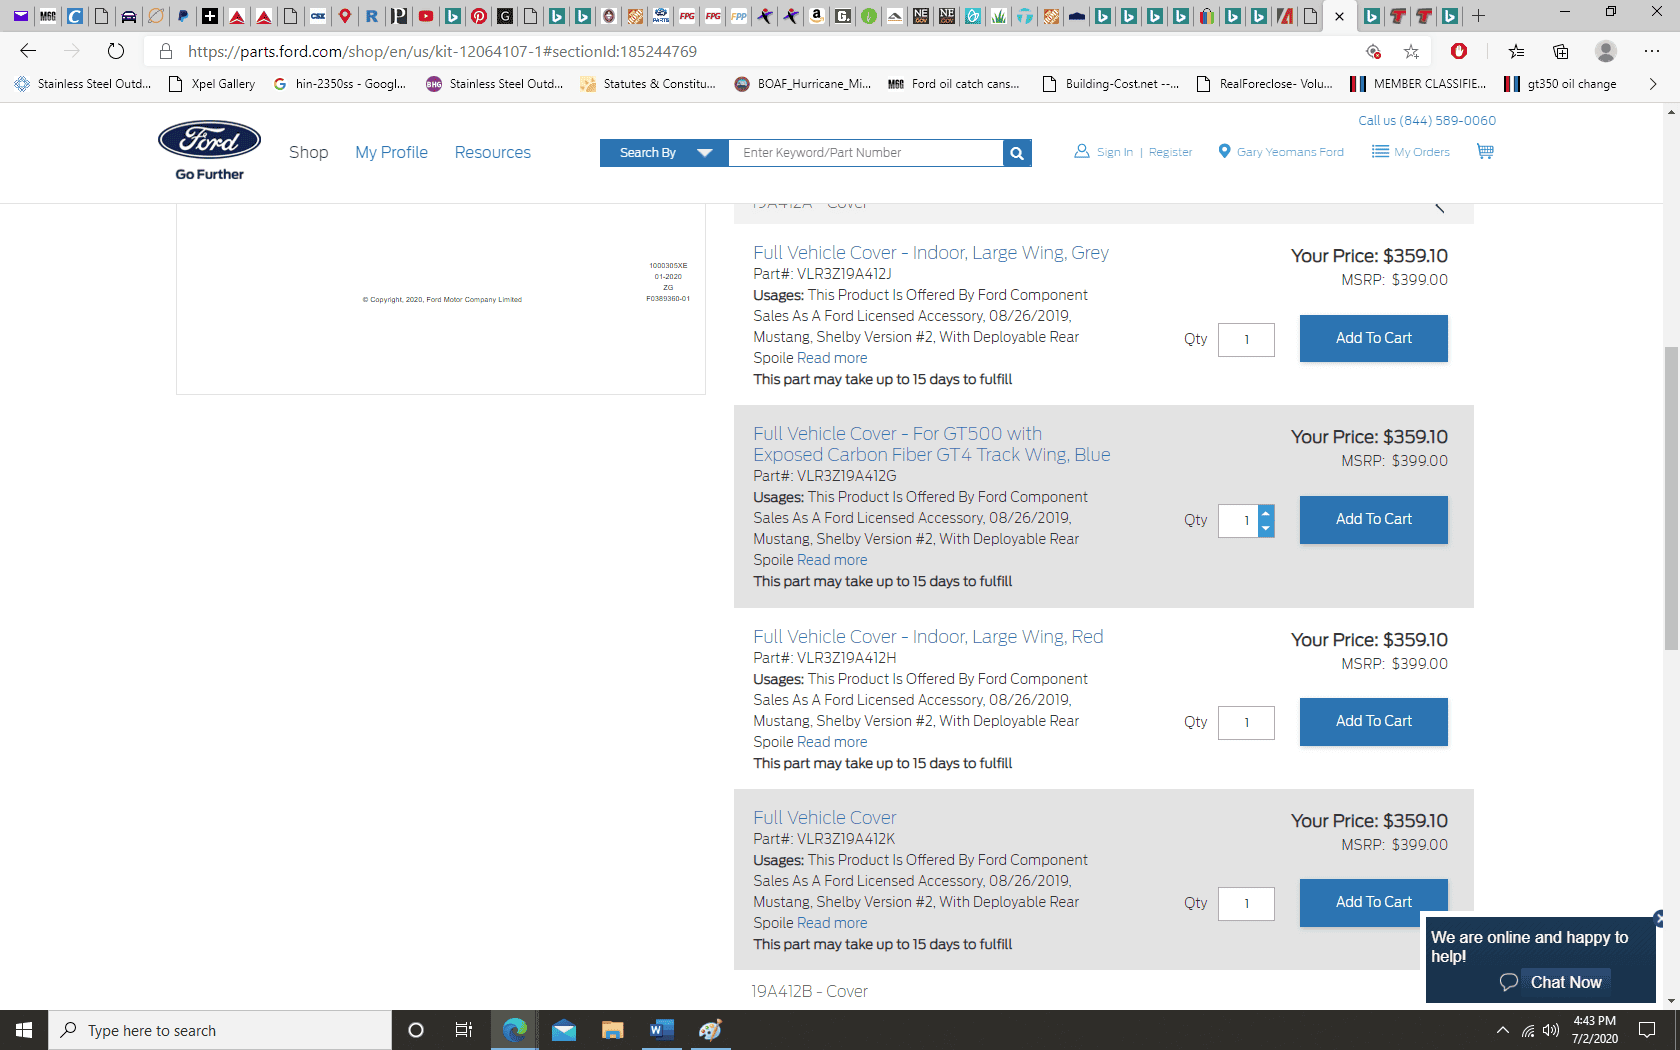Viewport: 1680px width, 1050px height.
Task: Increase quantity for Blue GT4 cover
Action: pos(1266,512)
